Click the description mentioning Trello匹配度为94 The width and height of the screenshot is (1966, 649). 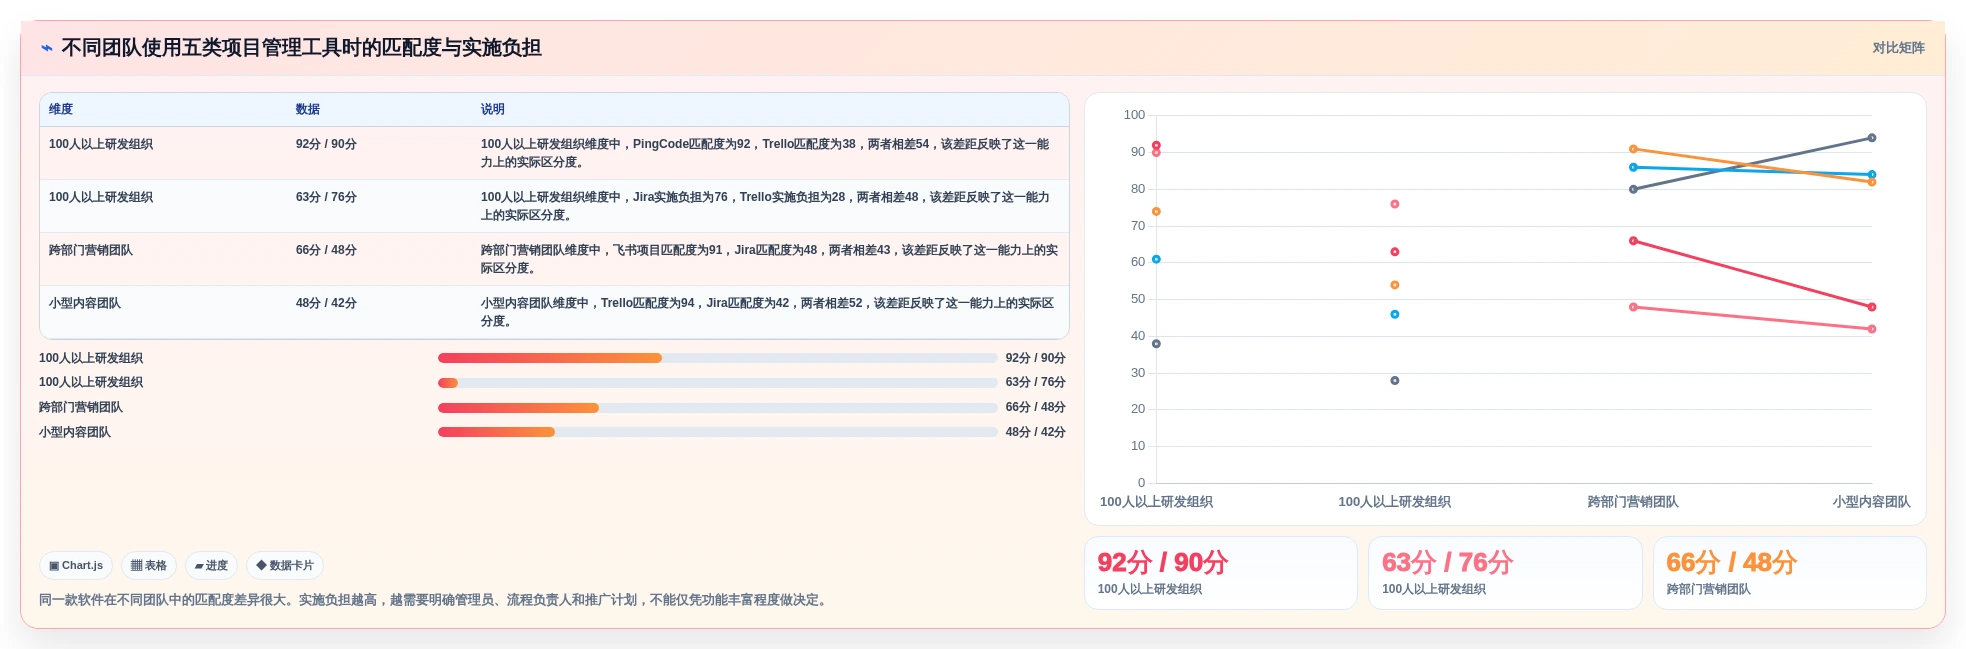coord(767,312)
